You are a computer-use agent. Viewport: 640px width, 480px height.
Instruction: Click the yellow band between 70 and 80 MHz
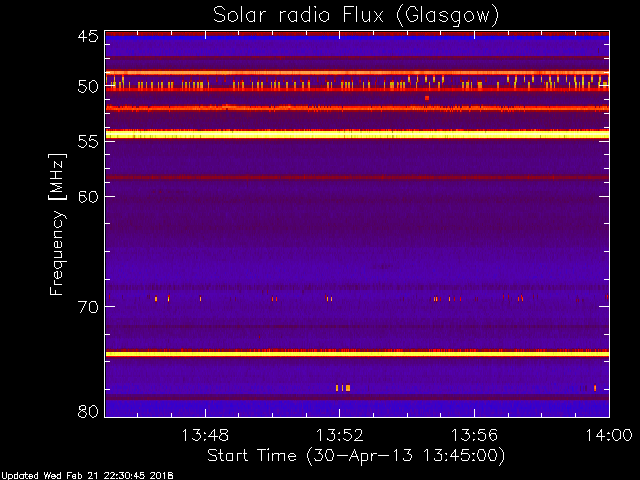tap(357, 354)
